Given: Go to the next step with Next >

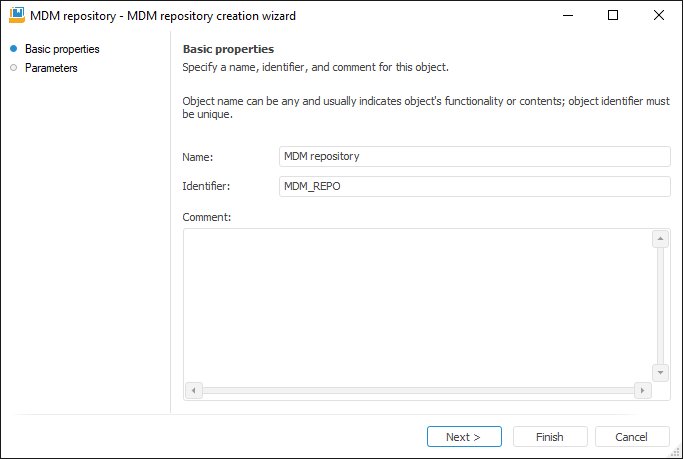Looking at the screenshot, I should coord(463,437).
